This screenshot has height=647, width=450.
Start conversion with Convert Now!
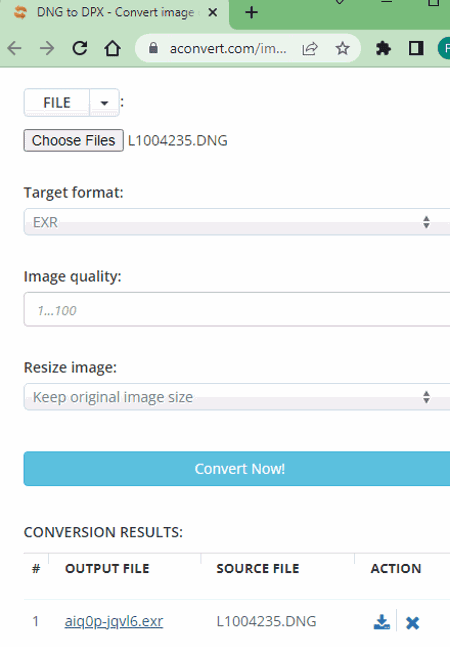pos(237,469)
